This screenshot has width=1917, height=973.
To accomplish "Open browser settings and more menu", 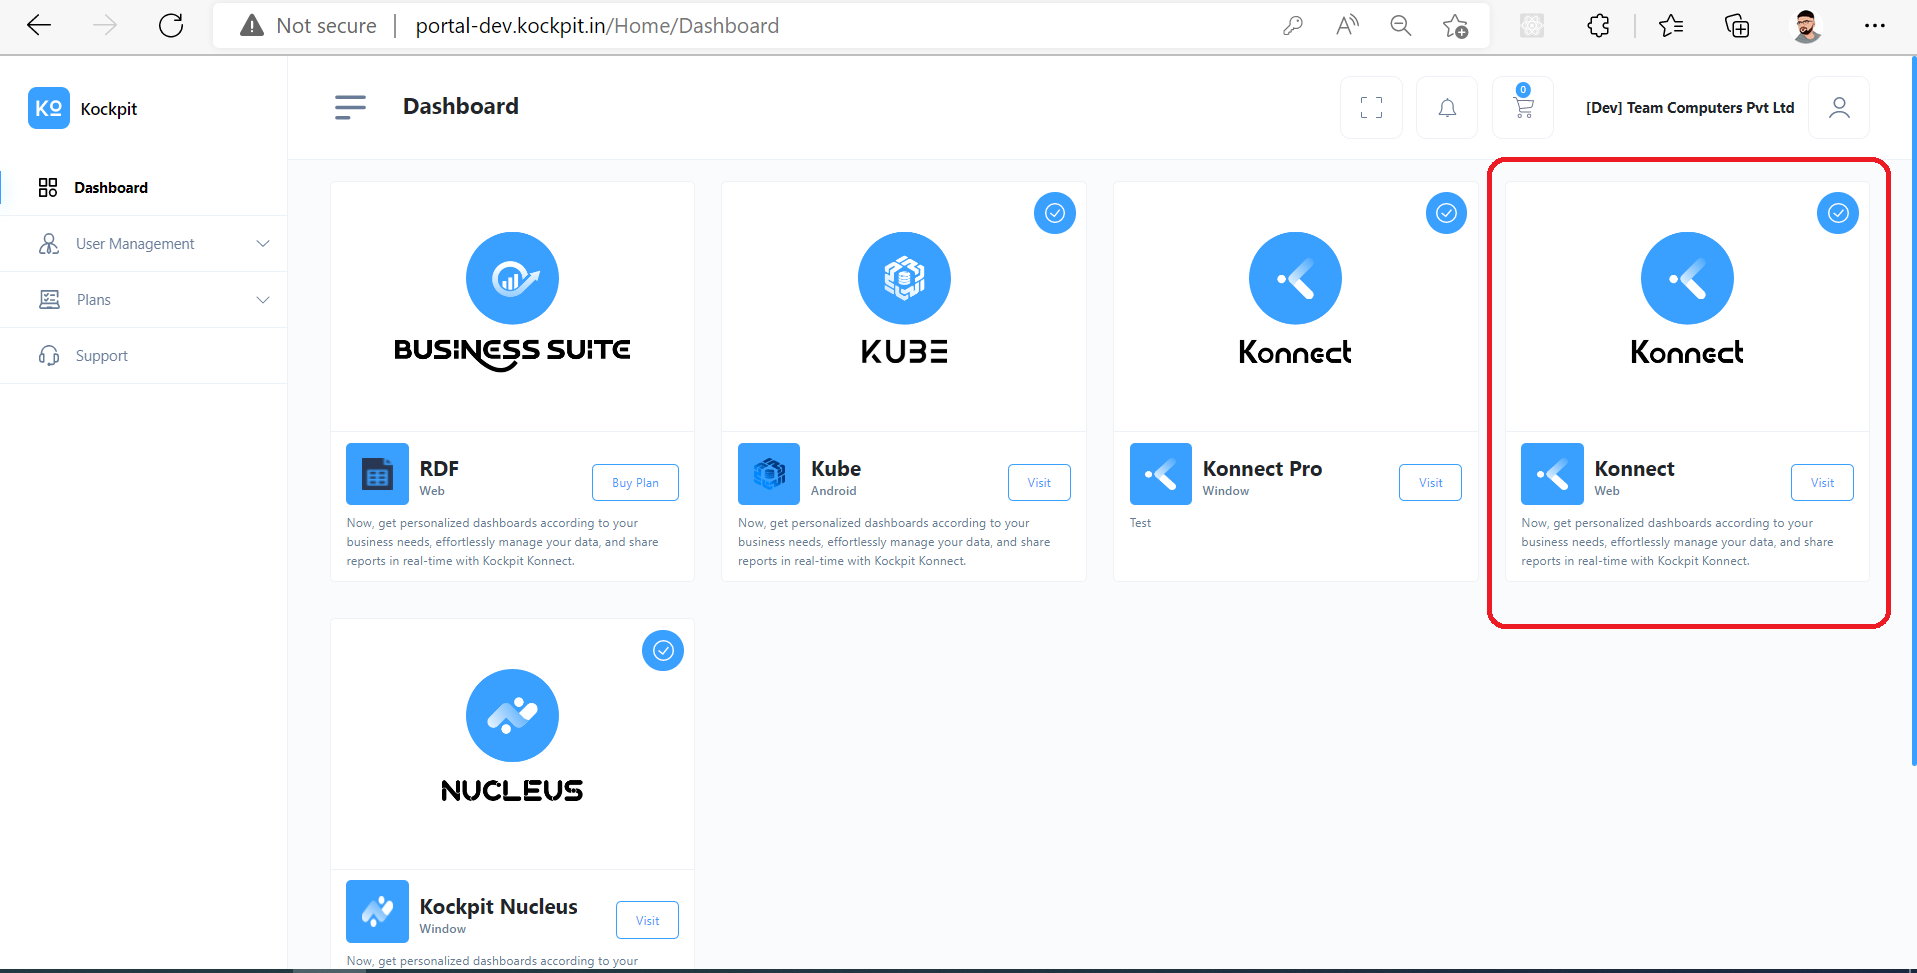I will pos(1875,26).
